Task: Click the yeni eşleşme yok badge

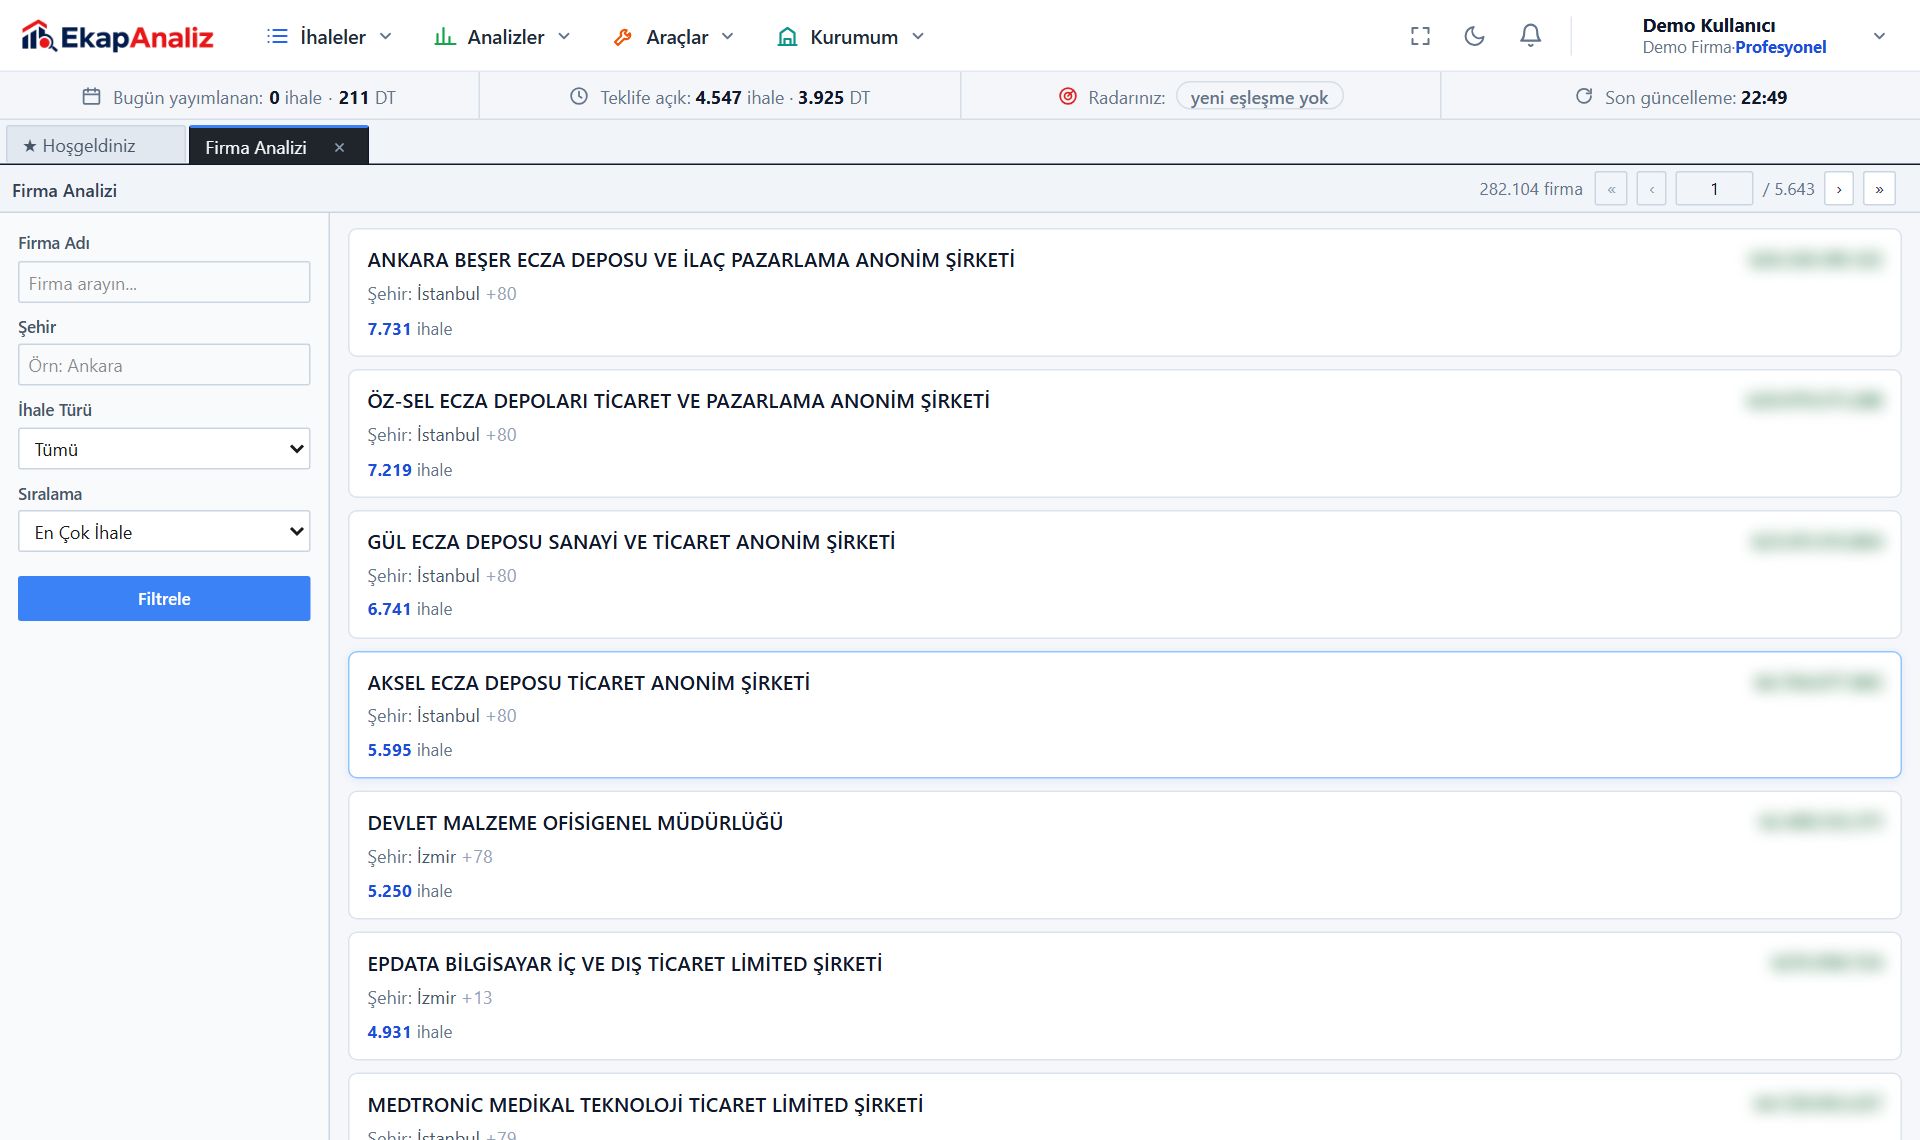Action: (1259, 97)
